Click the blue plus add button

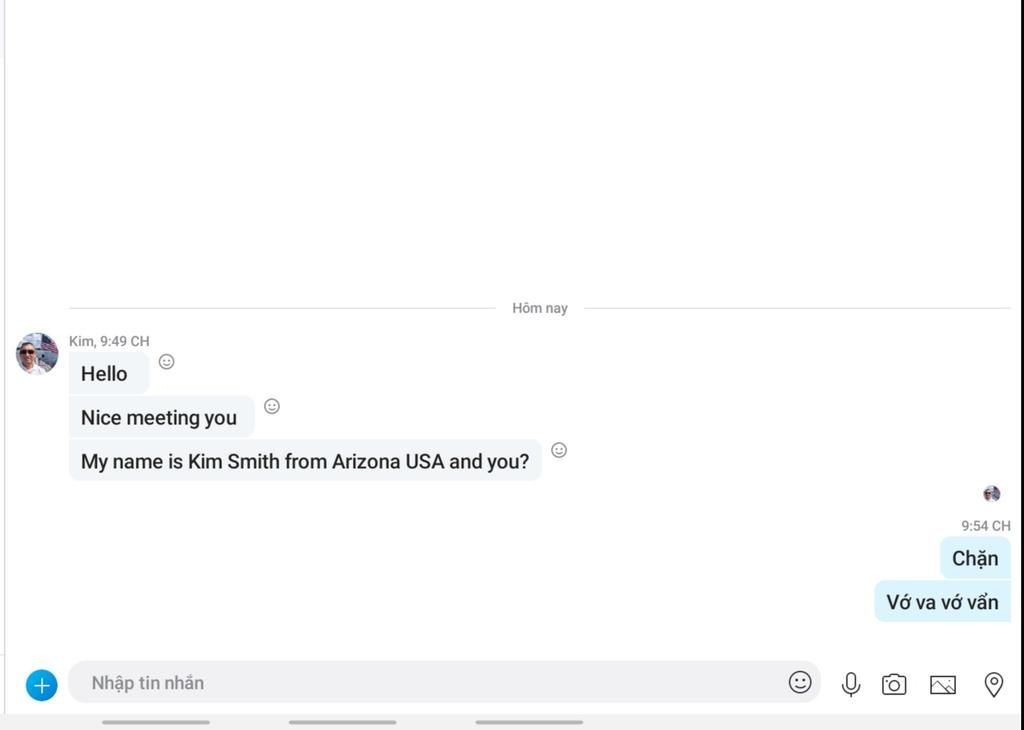pyautogui.click(x=41, y=685)
